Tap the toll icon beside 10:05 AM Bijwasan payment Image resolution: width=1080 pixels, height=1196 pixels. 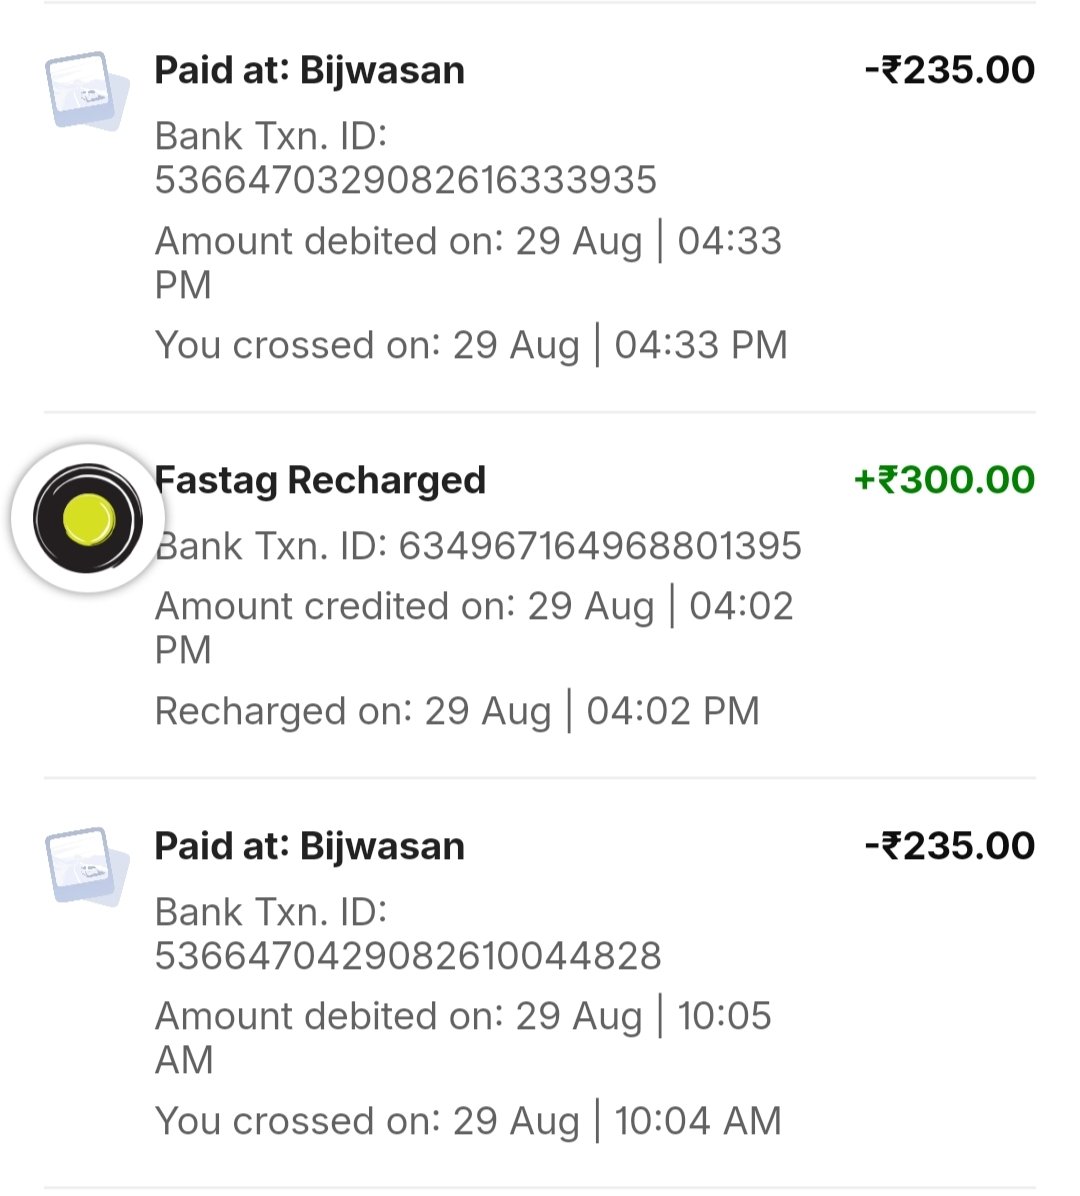point(86,866)
